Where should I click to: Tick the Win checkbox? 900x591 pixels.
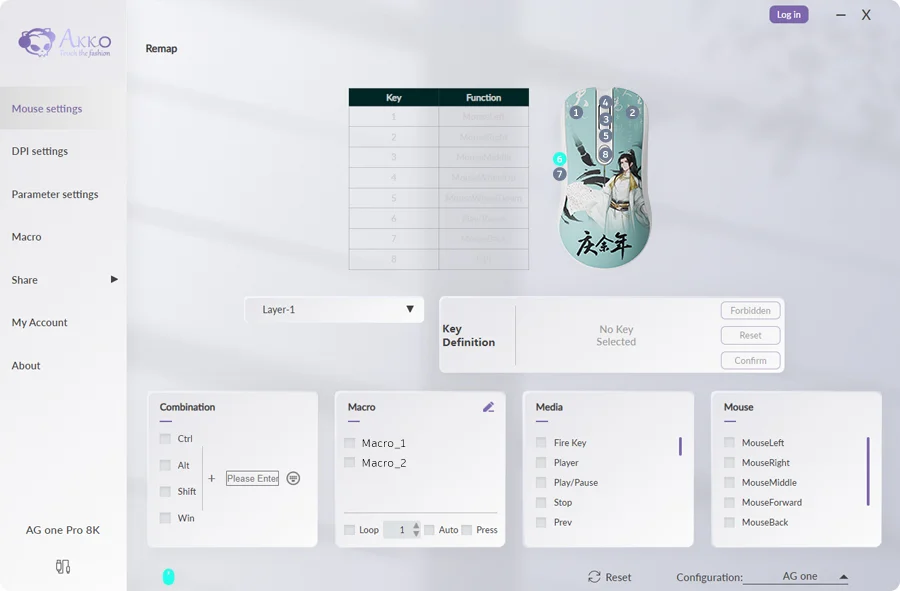165,518
